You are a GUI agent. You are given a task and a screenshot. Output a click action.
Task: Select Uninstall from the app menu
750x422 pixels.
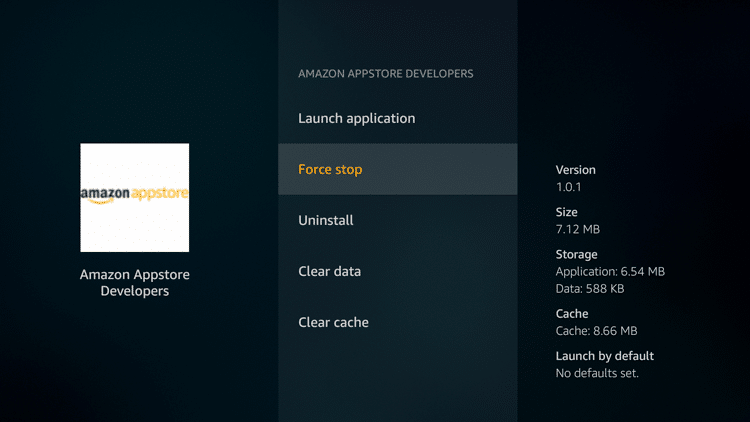[397, 220]
